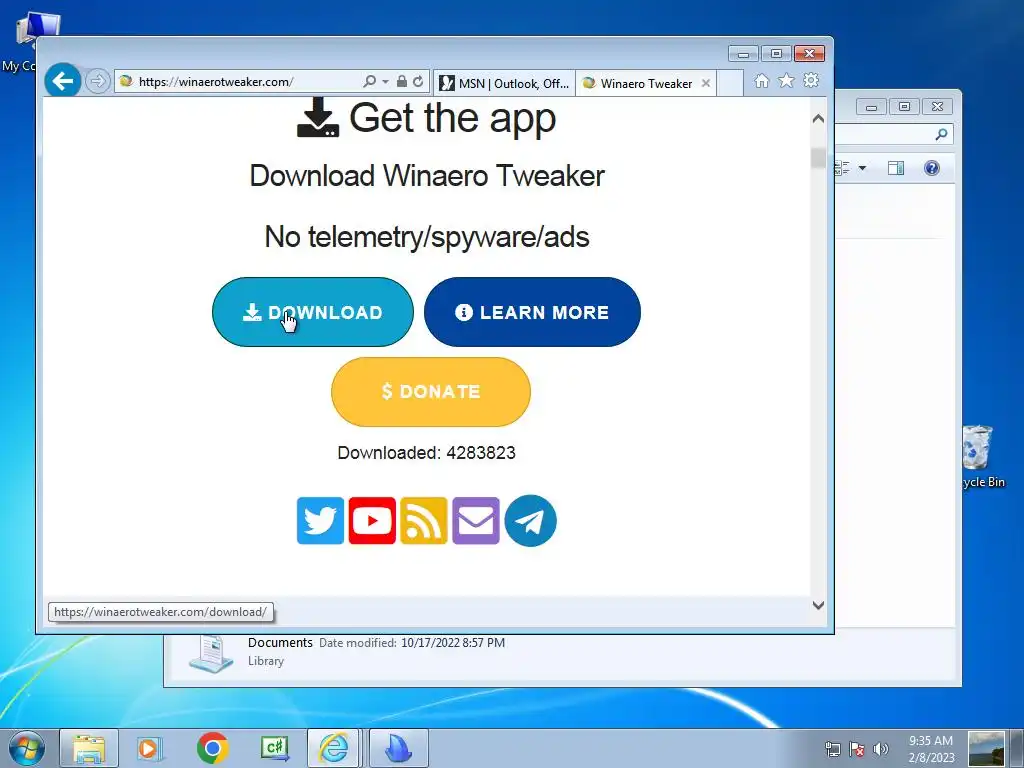Viewport: 1024px width, 768px height.
Task: Open the Action Center flag icon
Action: pyautogui.click(x=857, y=749)
